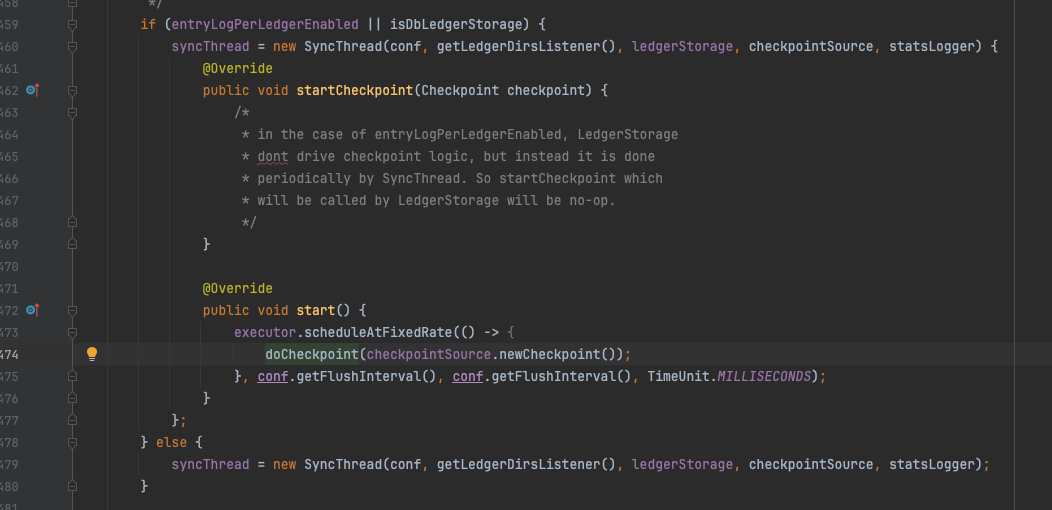Click the startCheckpoint method name

[355, 90]
